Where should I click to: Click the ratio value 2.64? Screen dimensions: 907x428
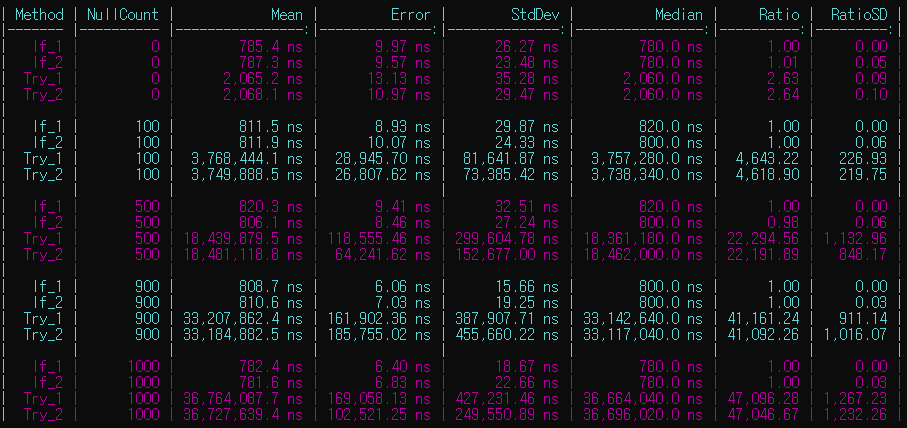(x=784, y=94)
